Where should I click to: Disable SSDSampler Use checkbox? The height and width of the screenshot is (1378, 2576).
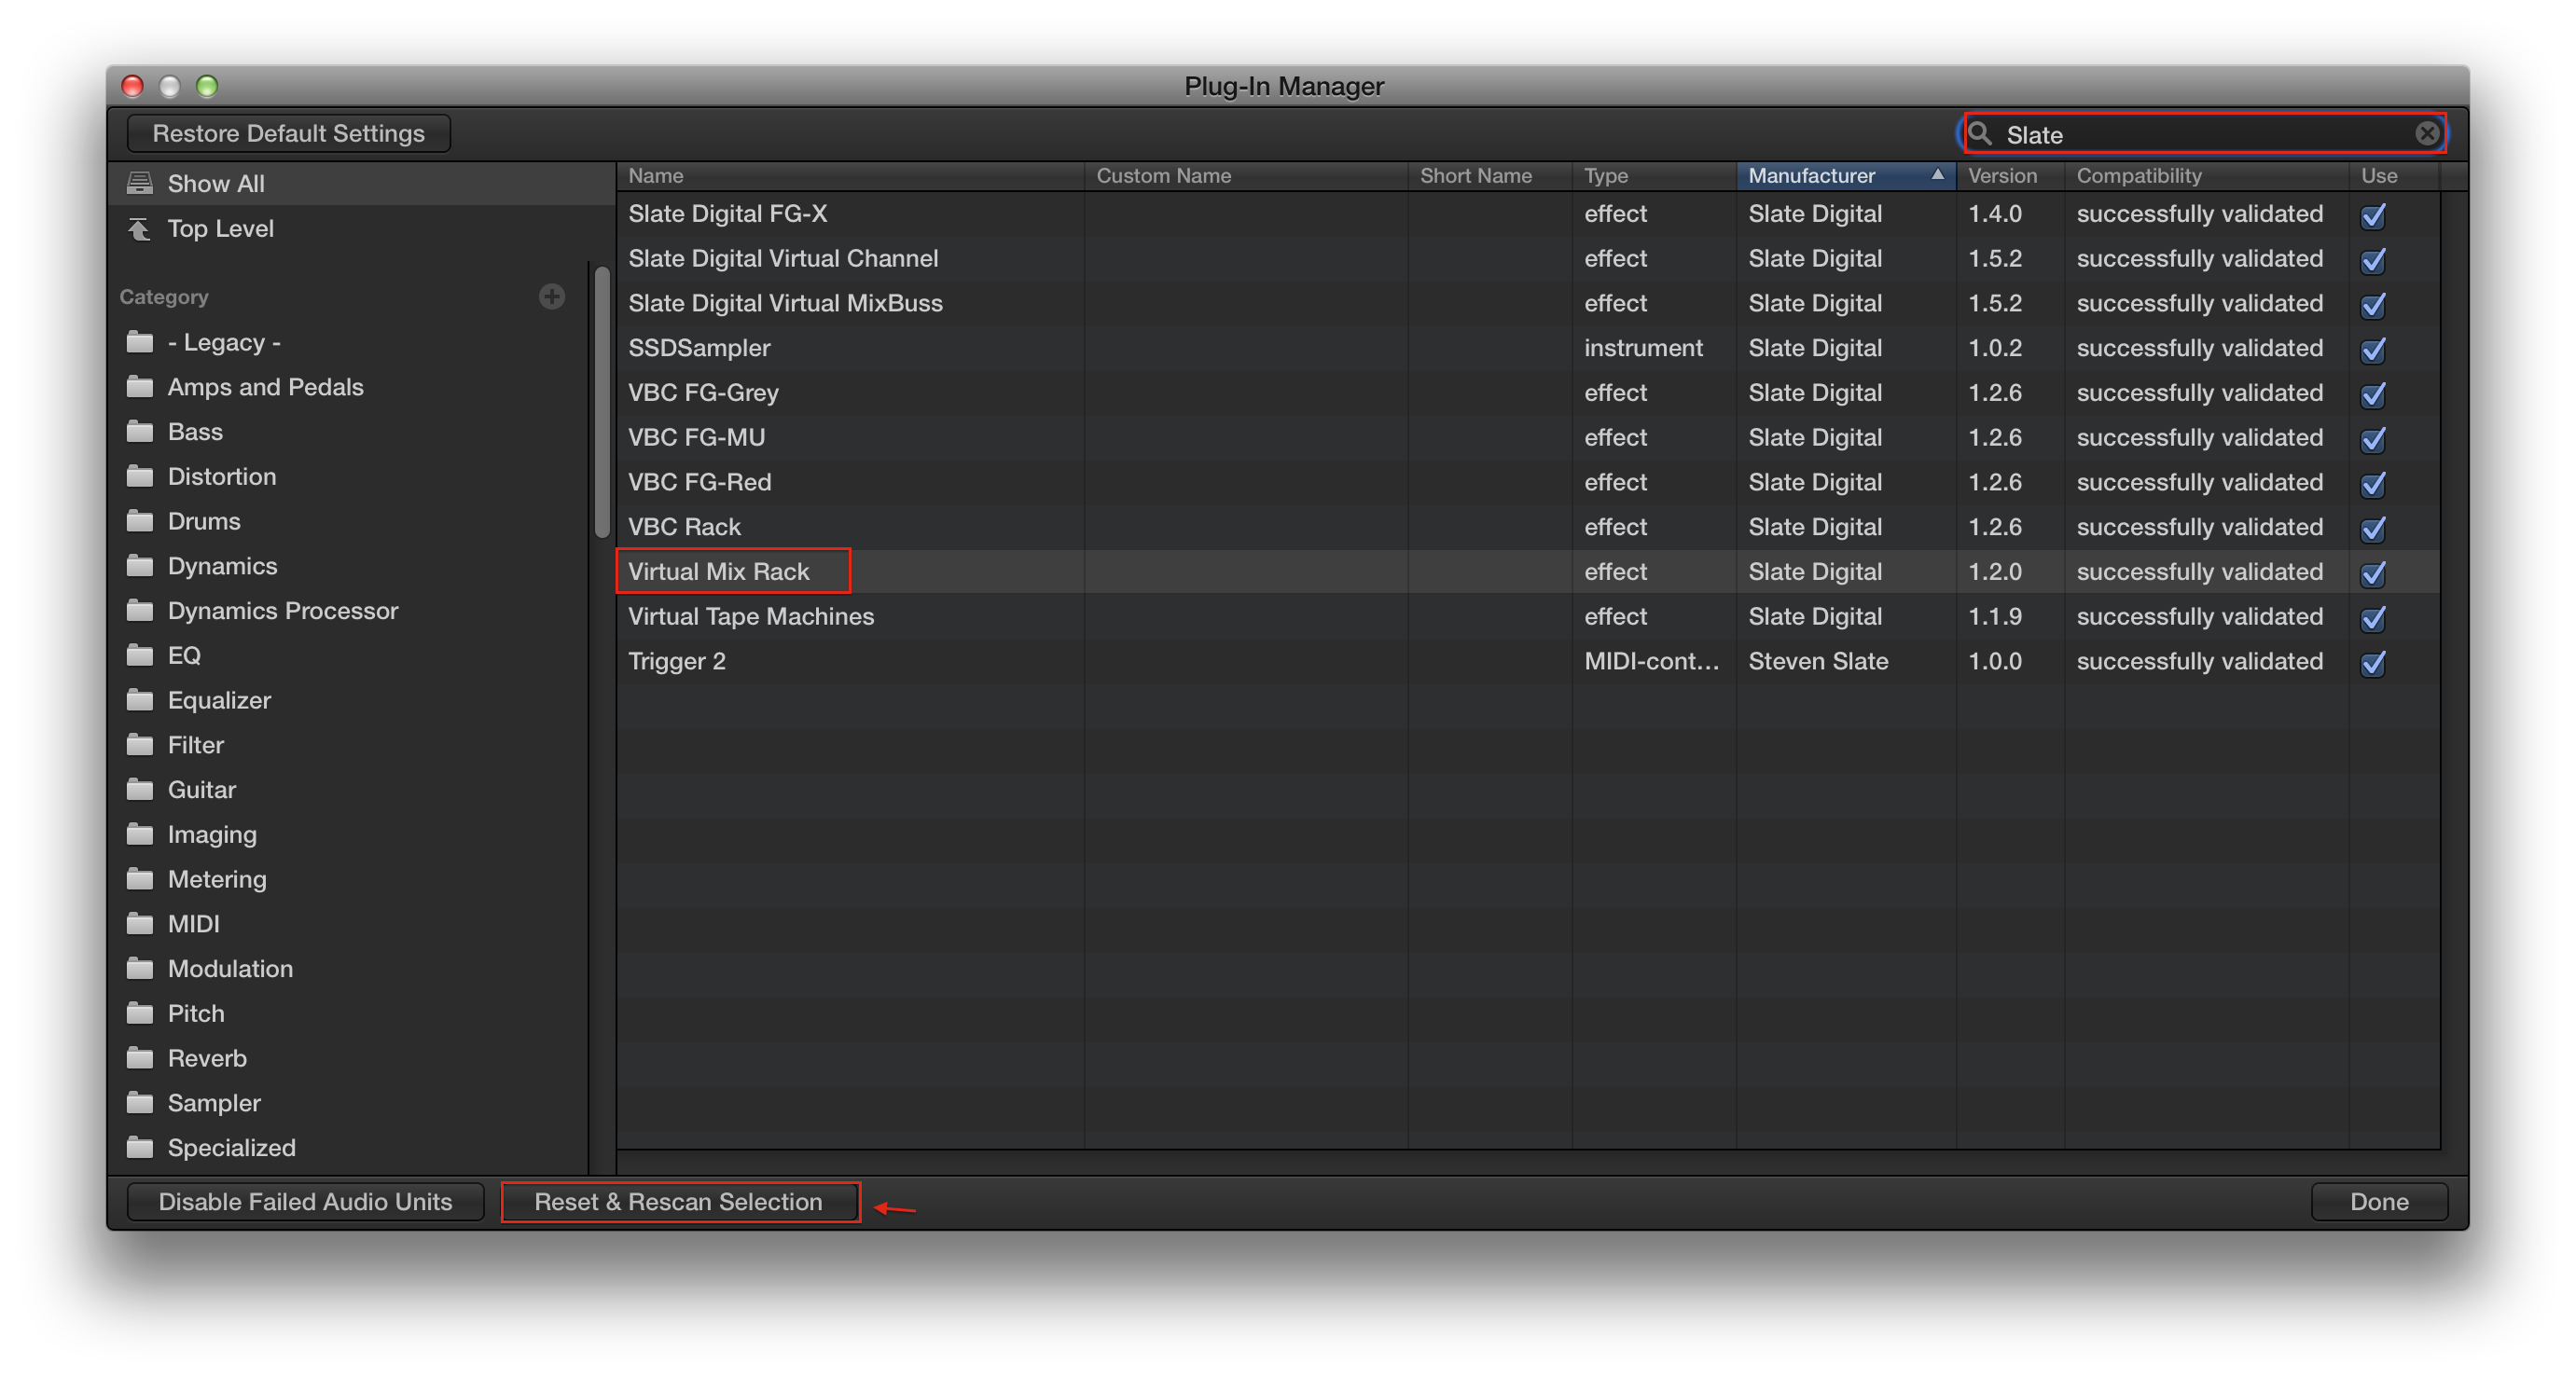tap(2373, 349)
